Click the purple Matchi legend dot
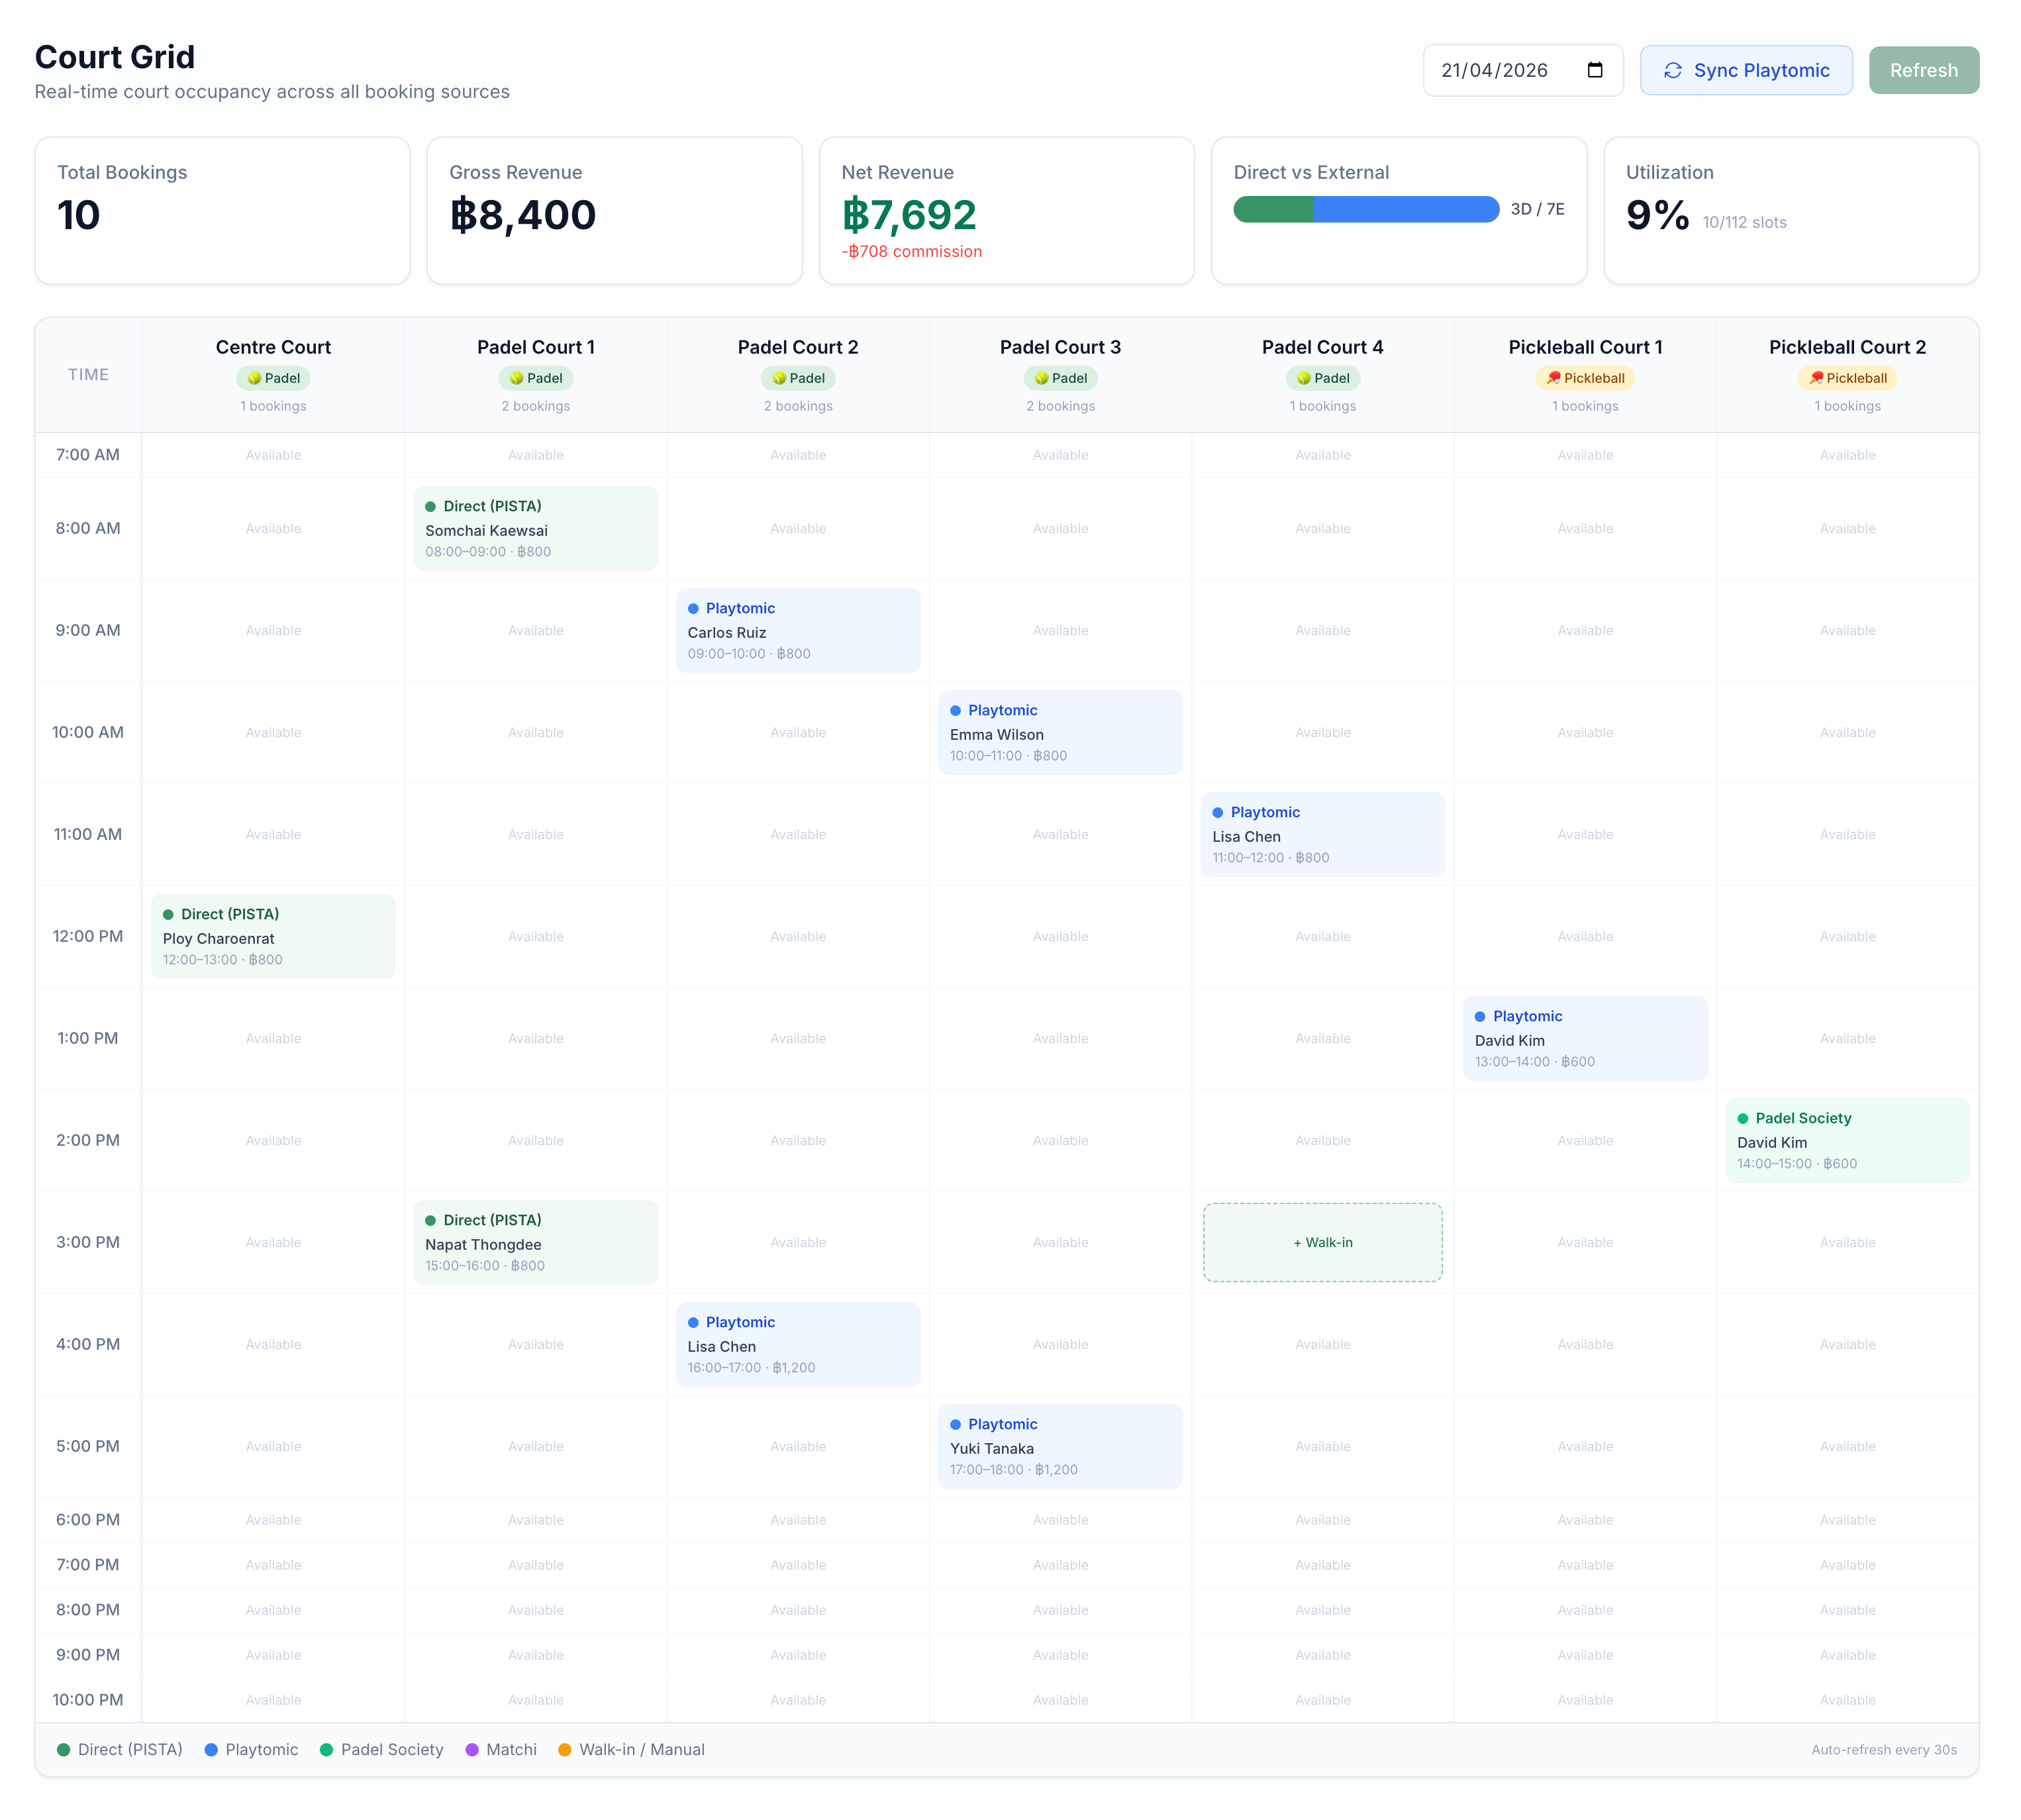This screenshot has width=2021, height=1820. pos(472,1749)
